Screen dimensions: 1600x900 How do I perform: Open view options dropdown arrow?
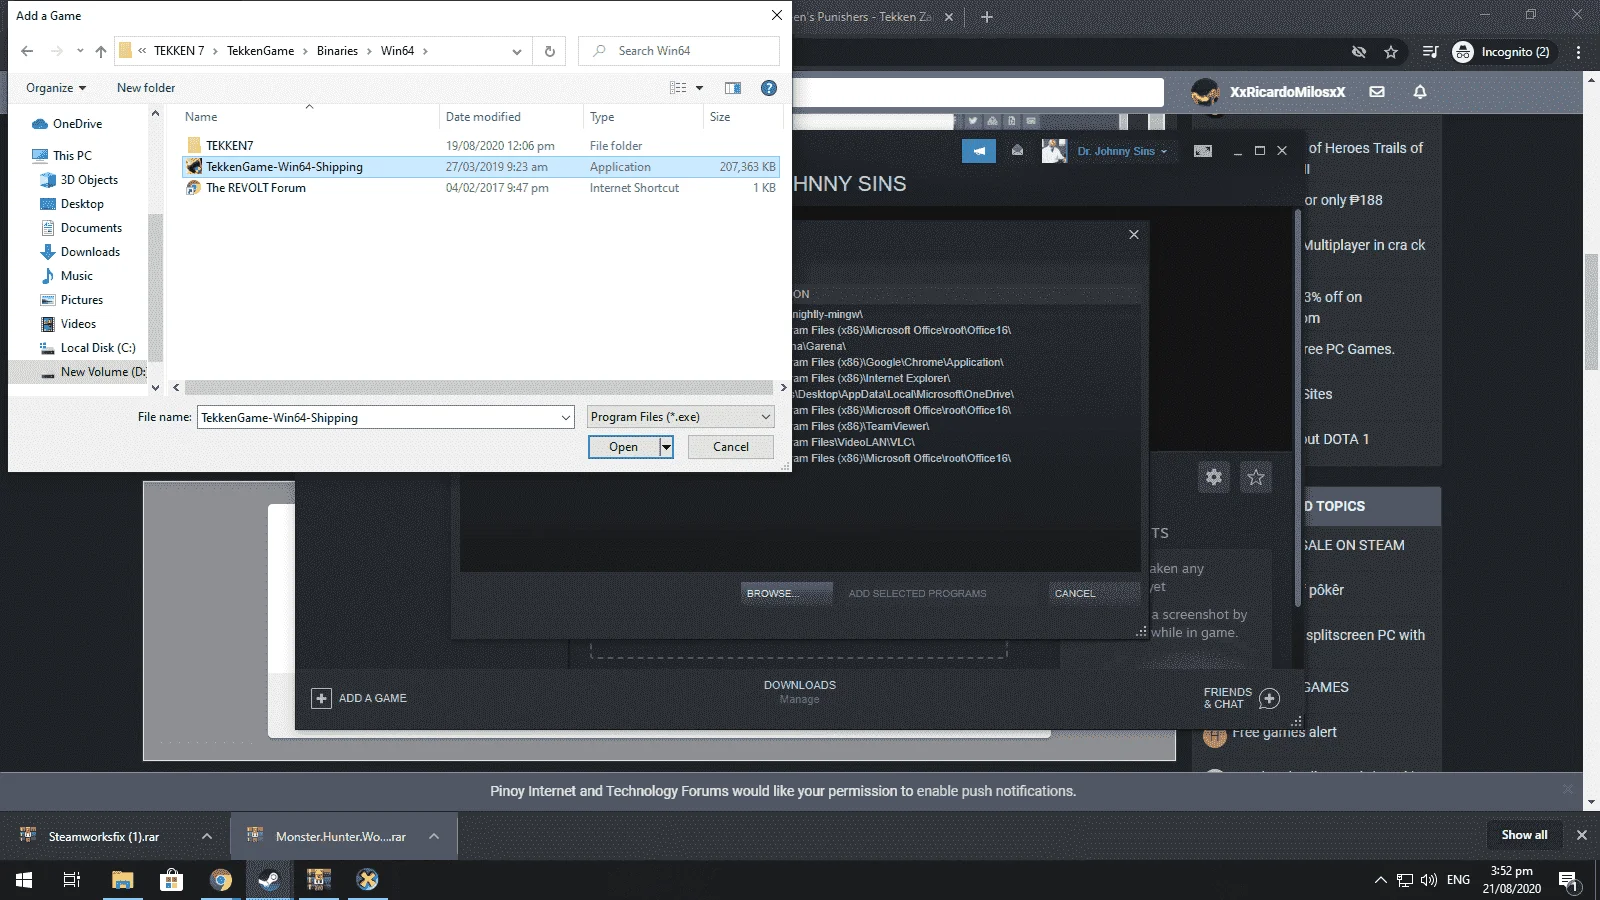click(699, 88)
